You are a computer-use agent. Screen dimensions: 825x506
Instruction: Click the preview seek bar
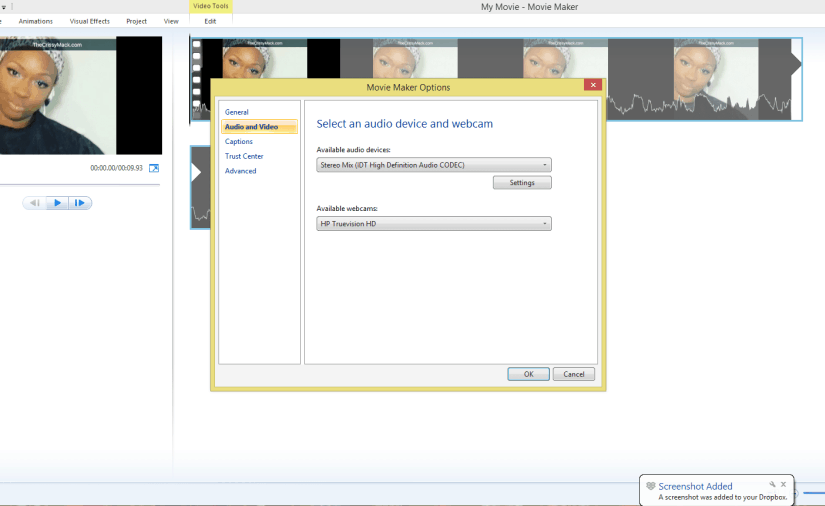pyautogui.click(x=80, y=185)
